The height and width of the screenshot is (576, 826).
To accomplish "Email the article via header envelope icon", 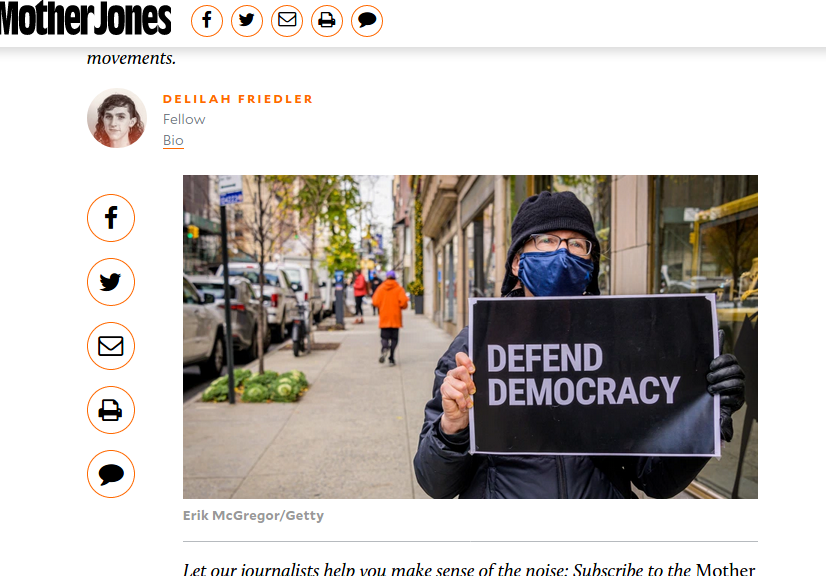I will [x=287, y=21].
